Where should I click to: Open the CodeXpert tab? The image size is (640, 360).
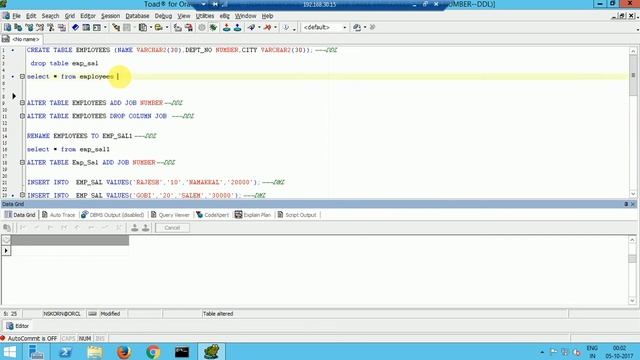click(213, 215)
